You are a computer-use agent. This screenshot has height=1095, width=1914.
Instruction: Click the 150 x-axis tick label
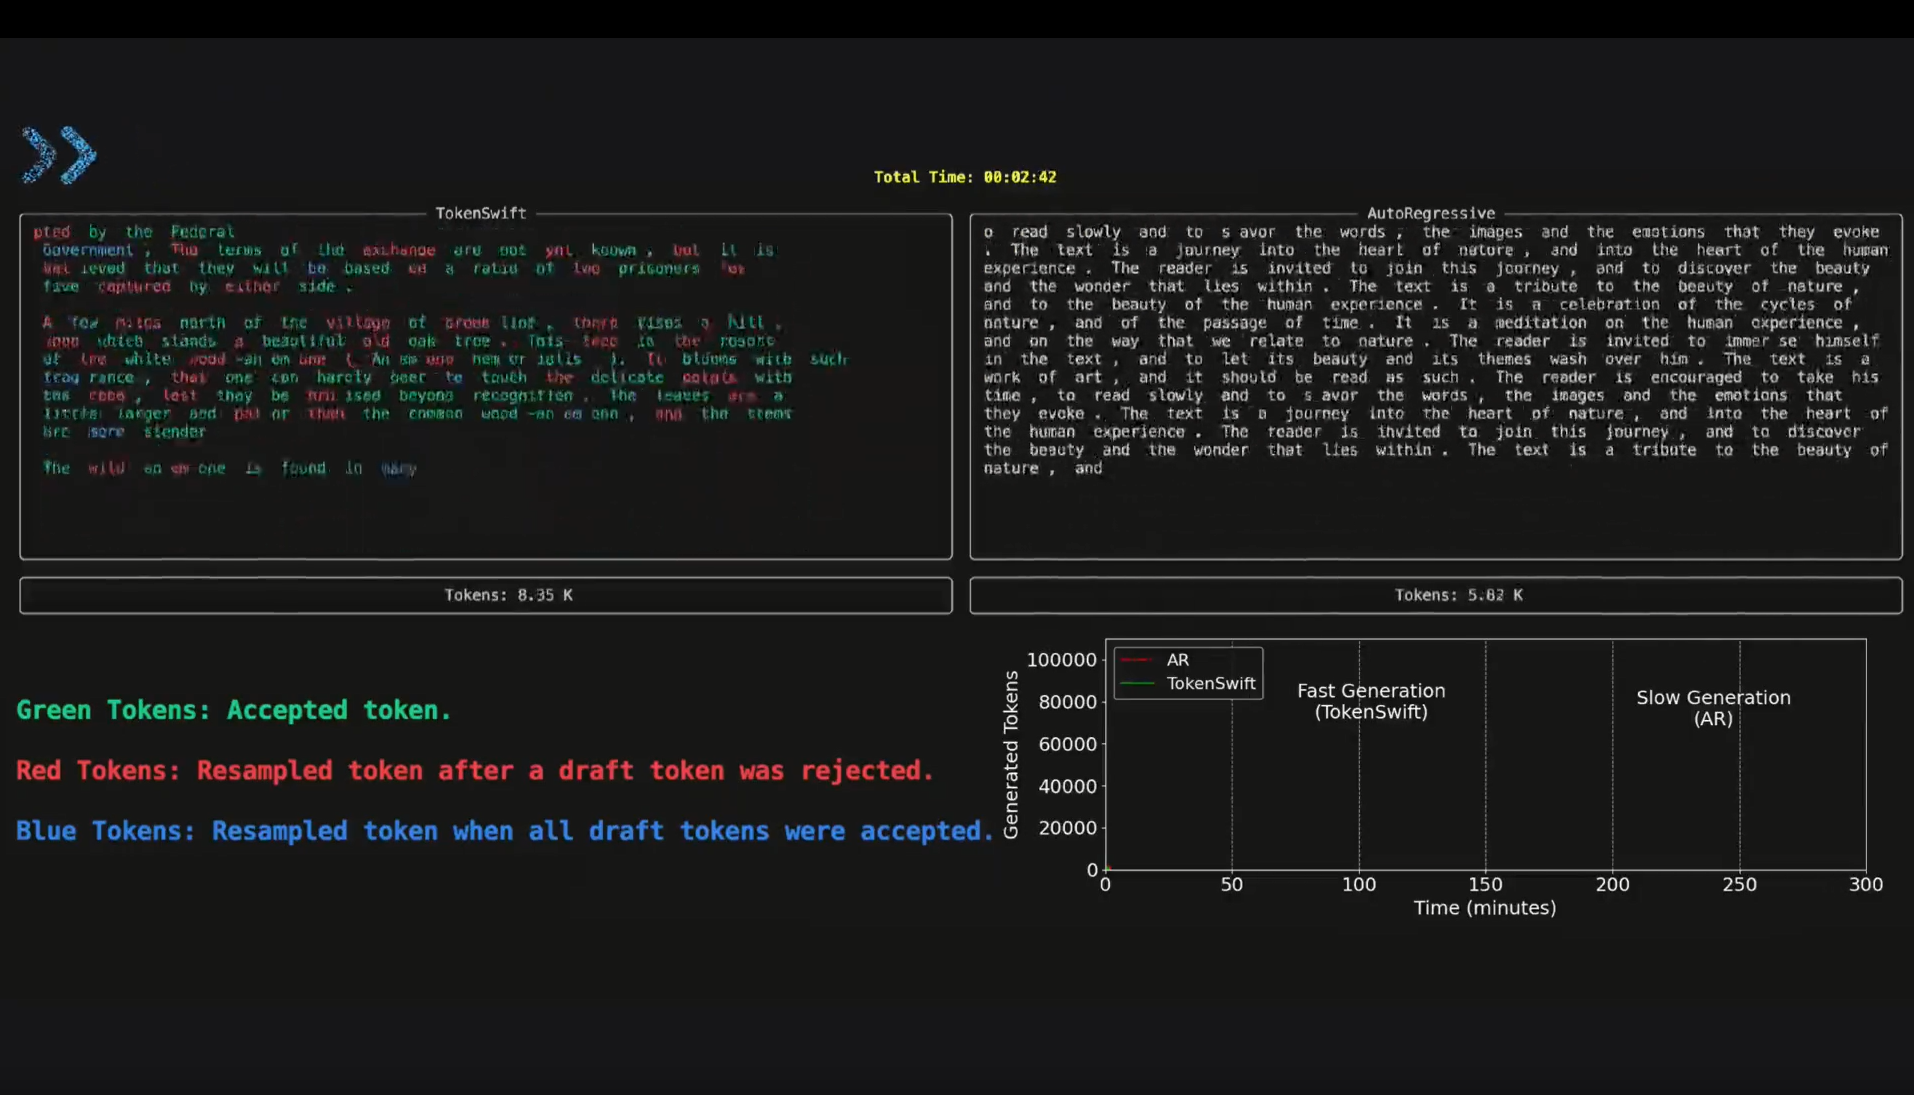1486,885
